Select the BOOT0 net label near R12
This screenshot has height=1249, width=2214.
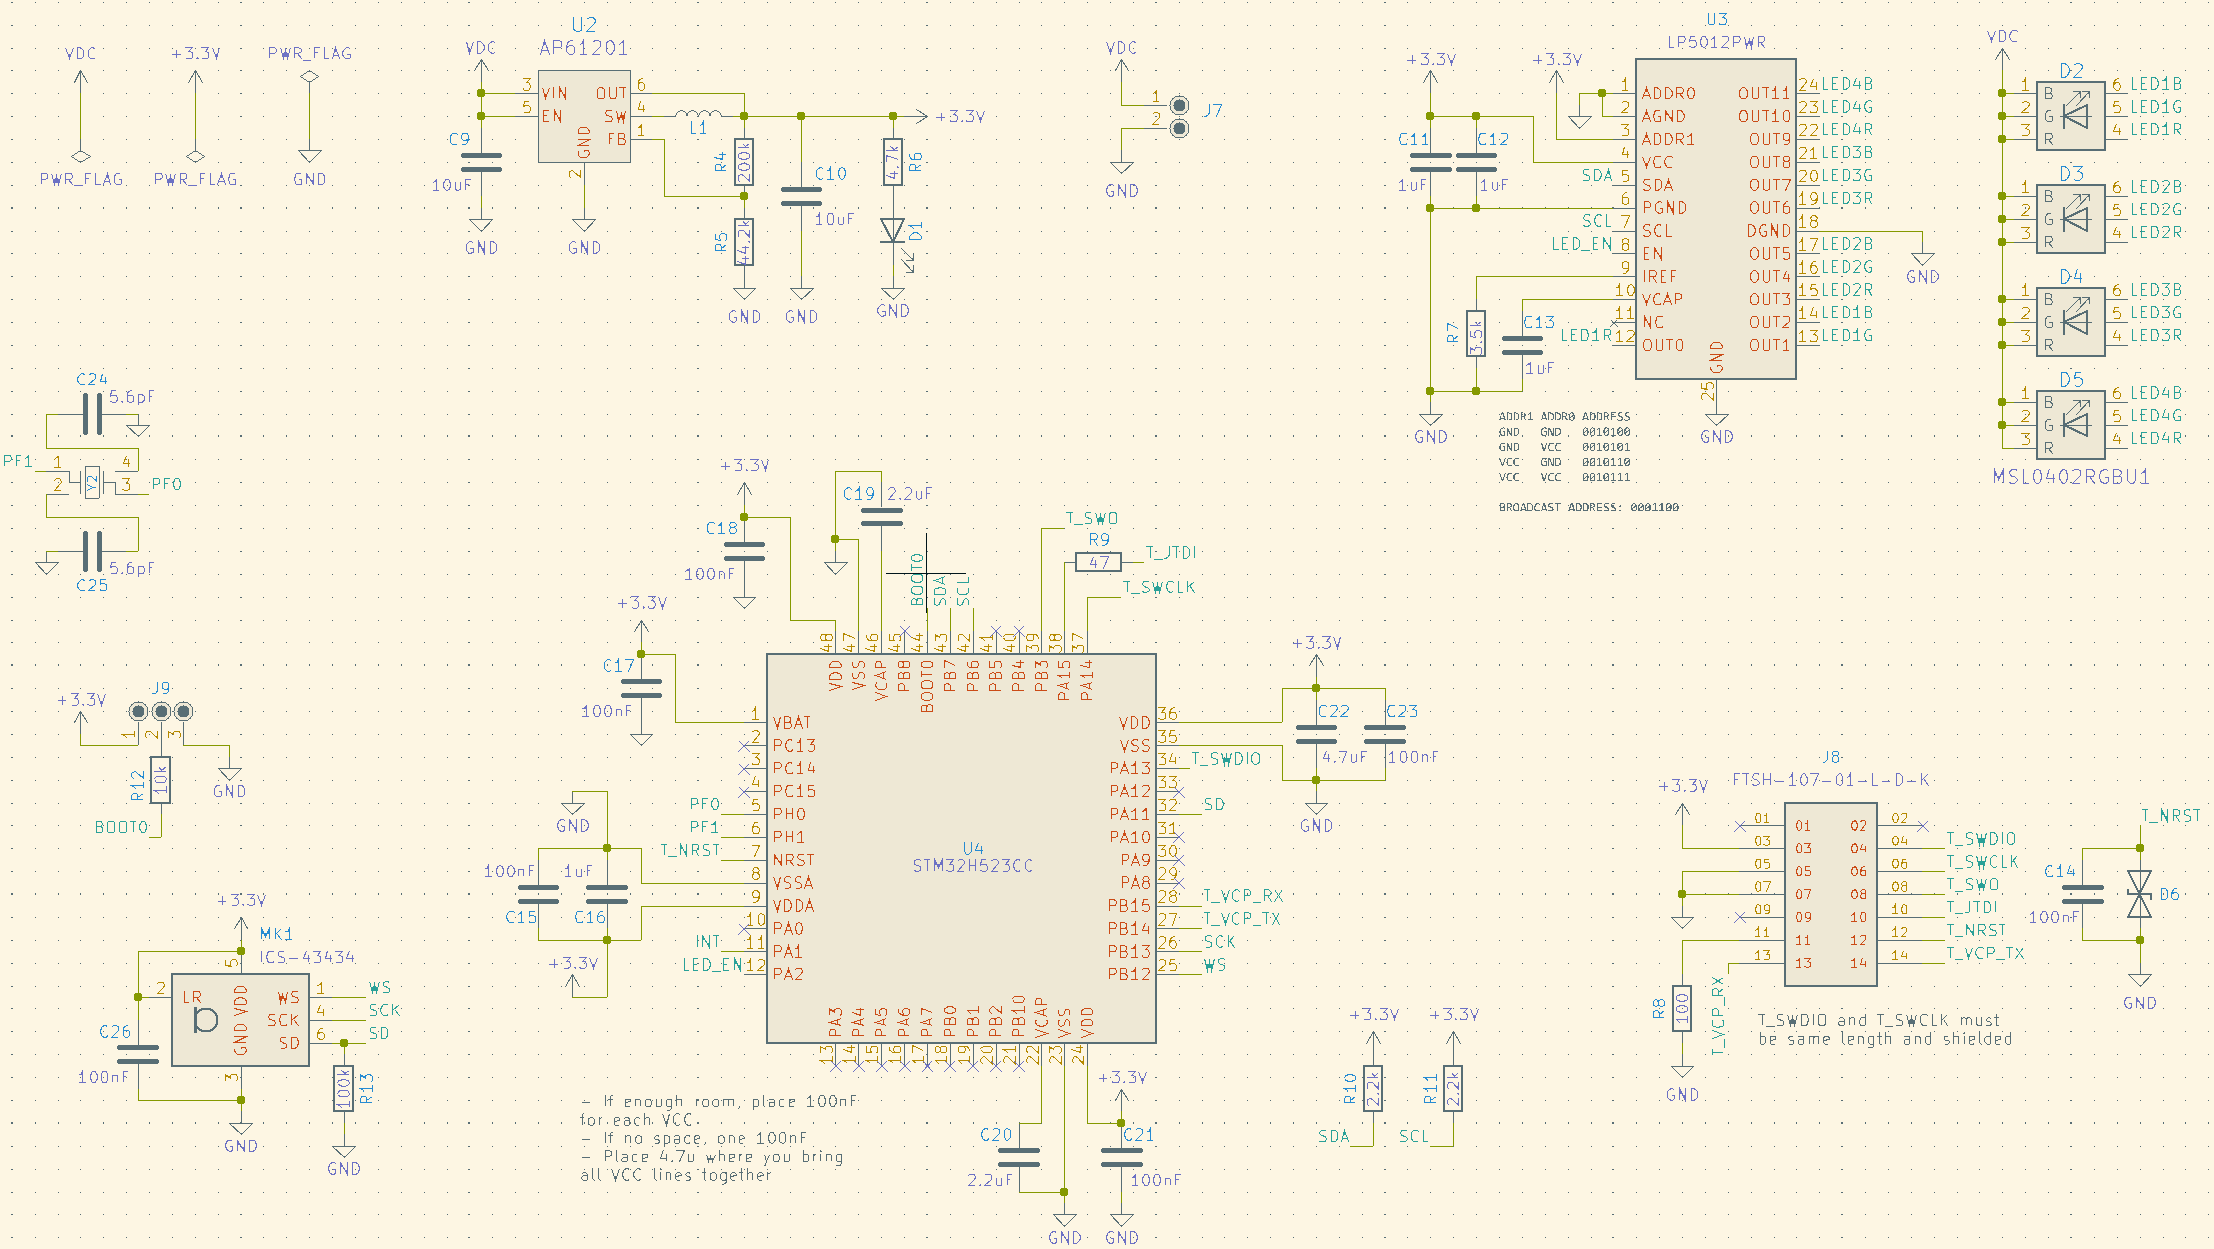120,827
